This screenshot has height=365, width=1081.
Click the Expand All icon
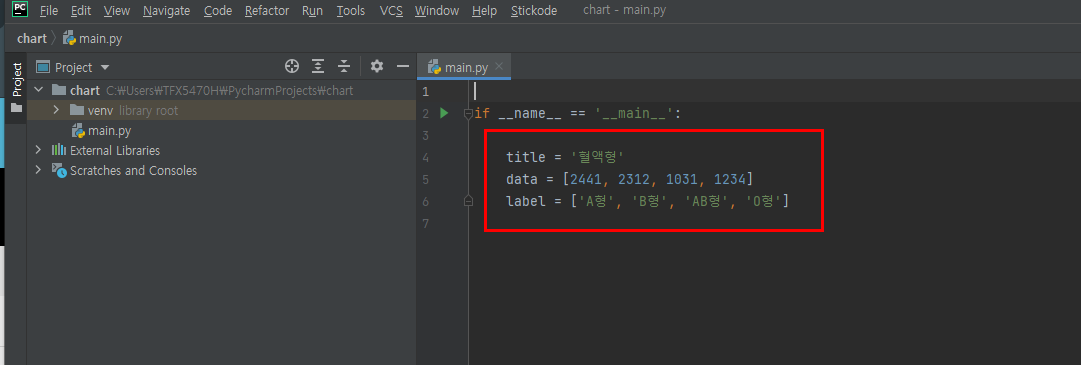(318, 66)
